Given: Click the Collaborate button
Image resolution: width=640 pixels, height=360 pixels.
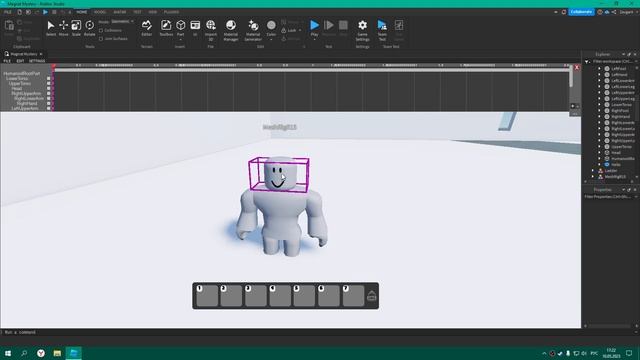Looking at the screenshot, I should tap(581, 12).
